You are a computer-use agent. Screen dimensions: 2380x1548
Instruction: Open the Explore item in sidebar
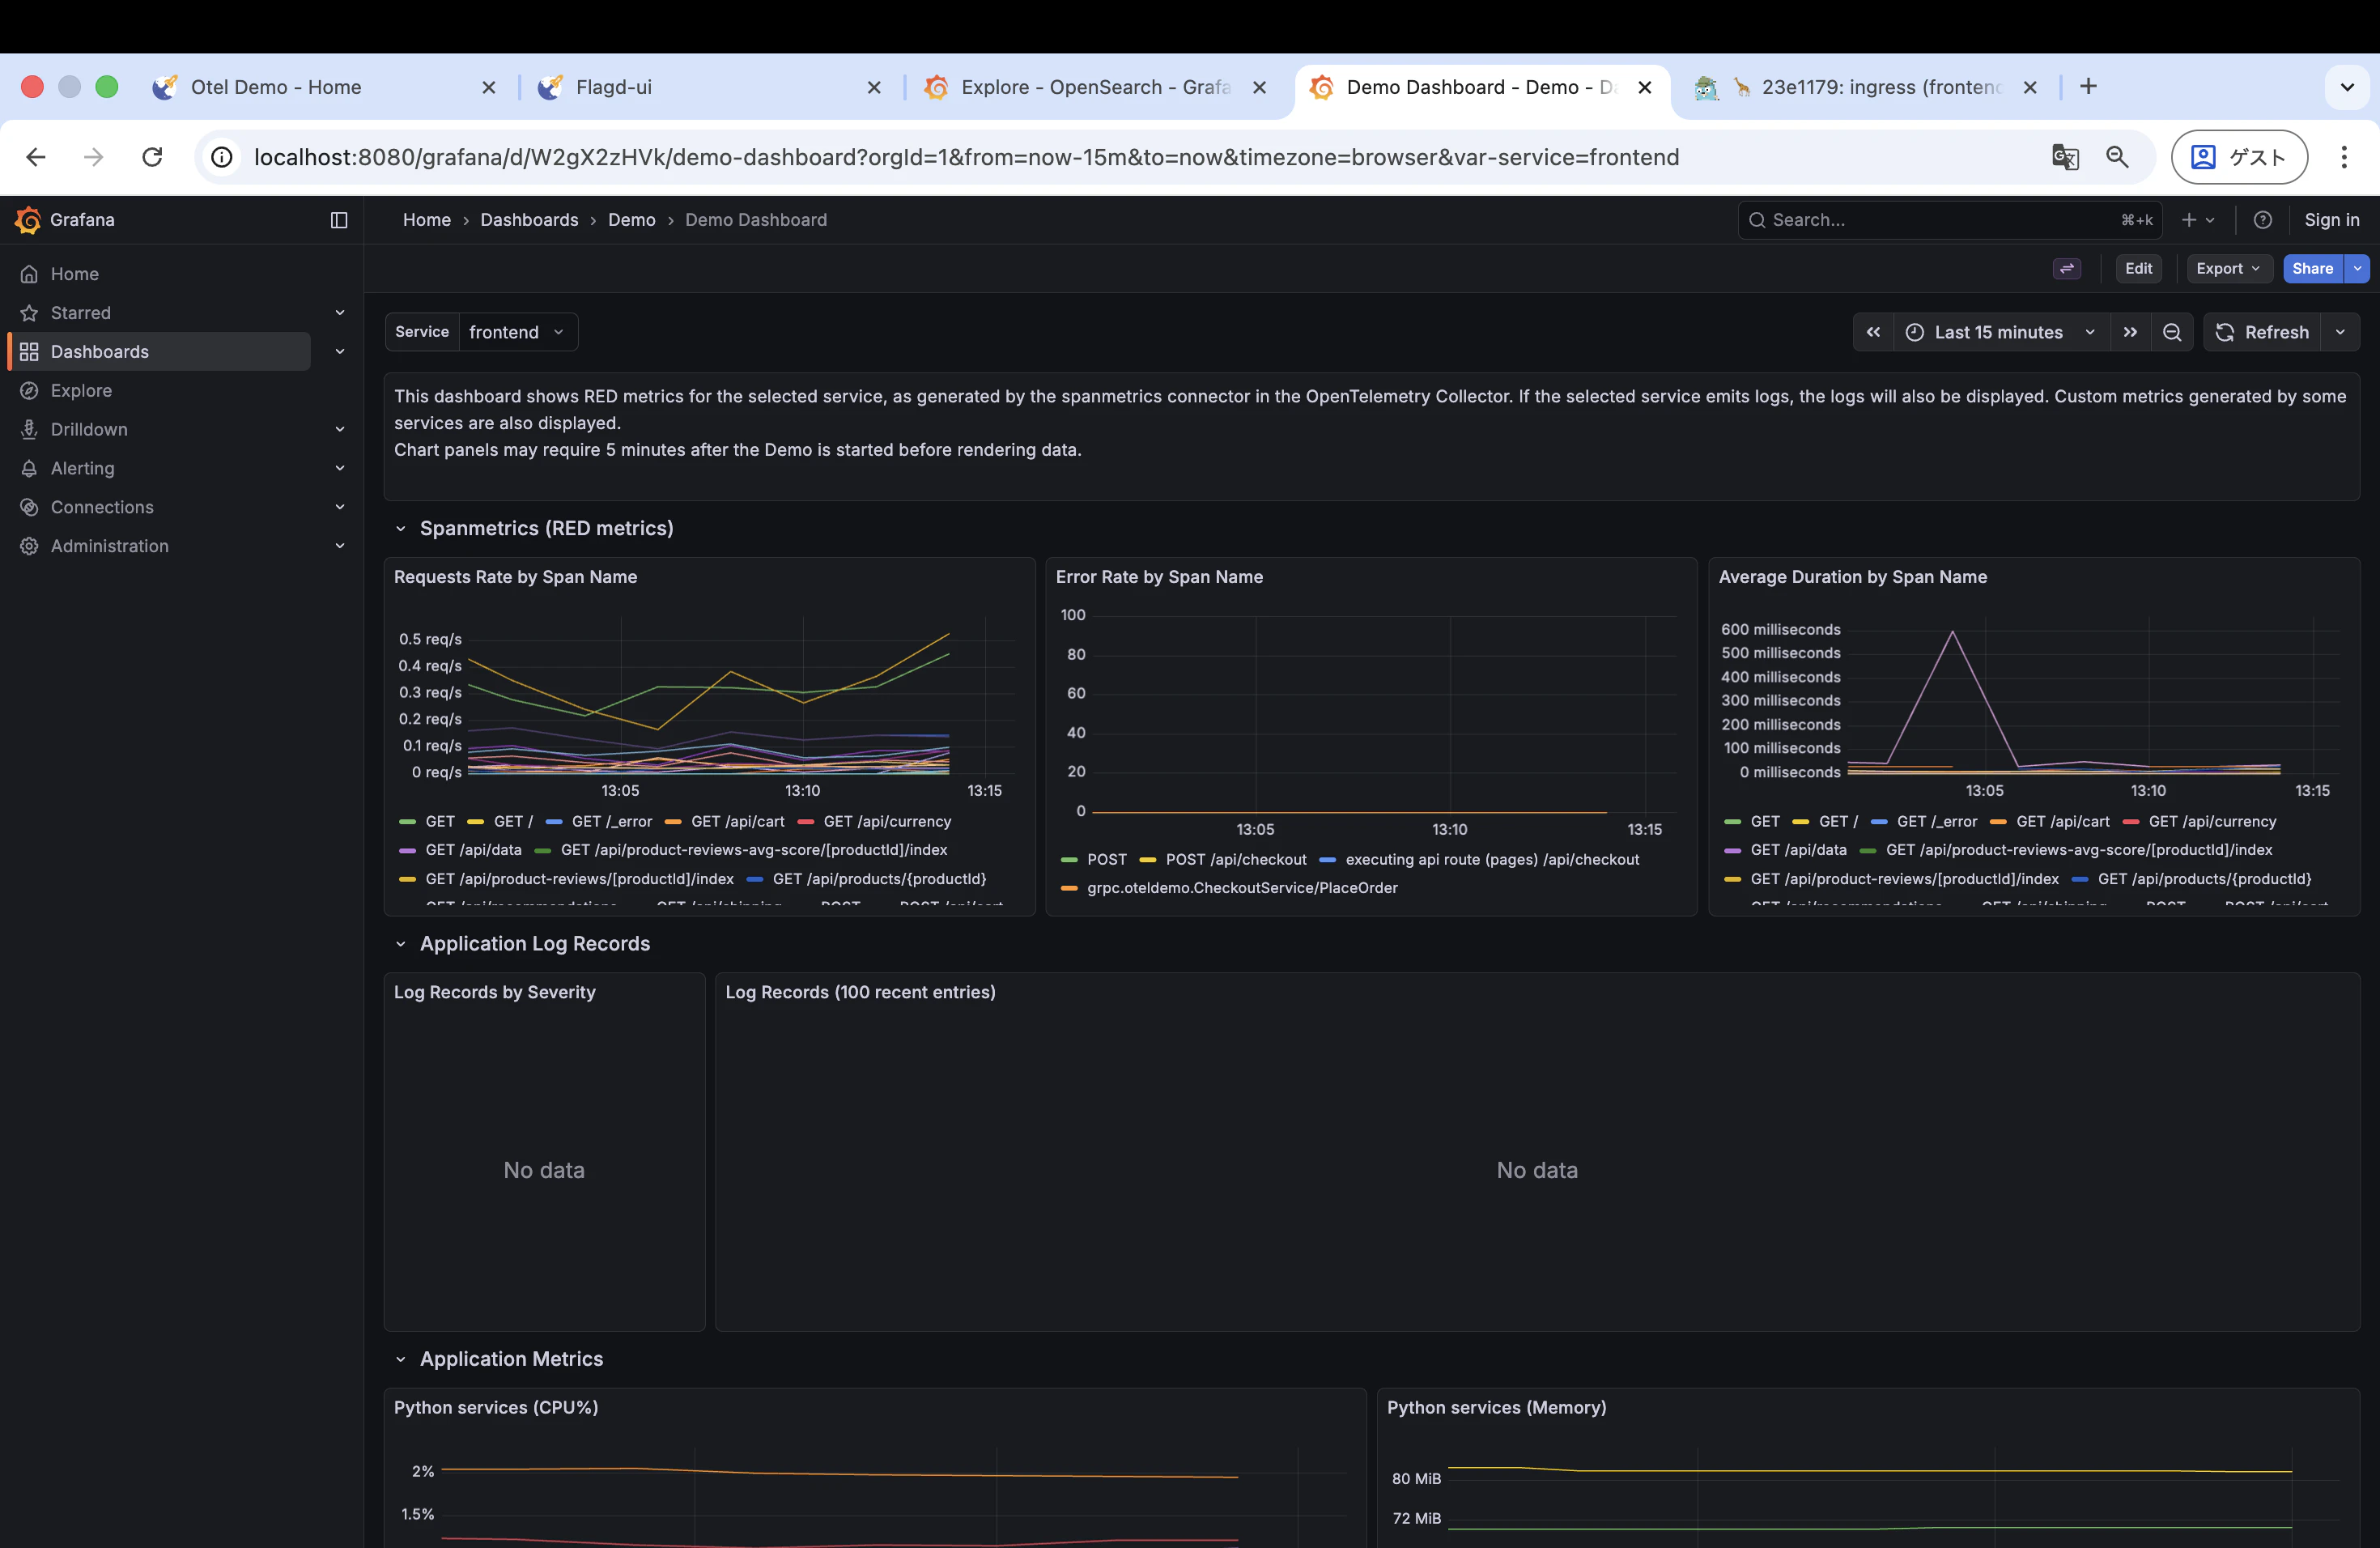coord(81,390)
